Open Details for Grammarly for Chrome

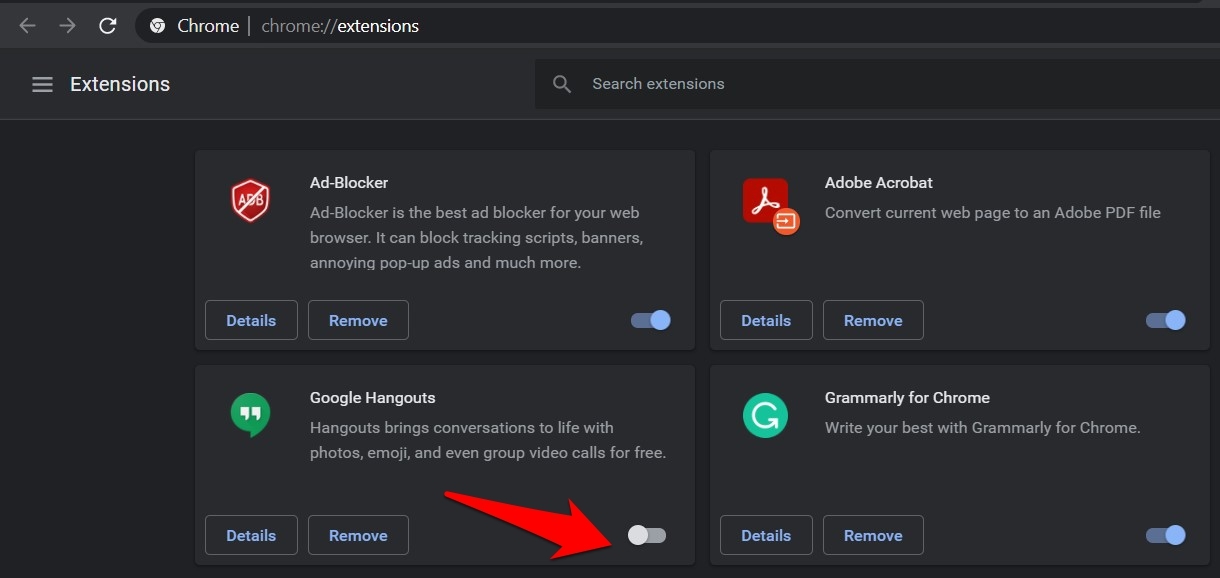766,535
